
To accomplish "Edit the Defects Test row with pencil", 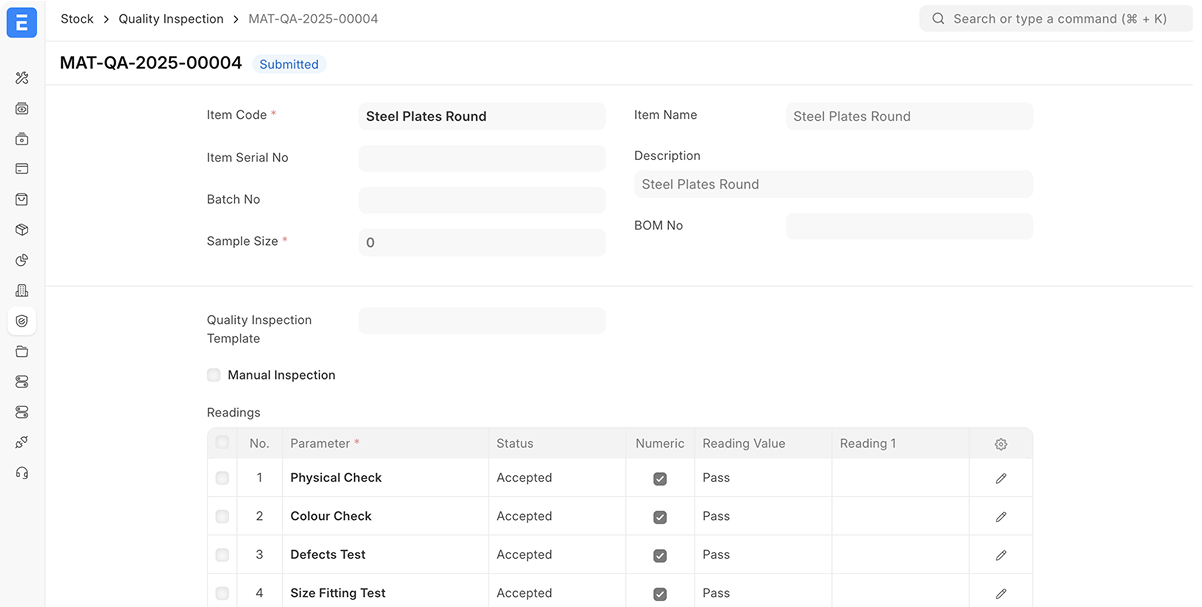I will 1001,555.
